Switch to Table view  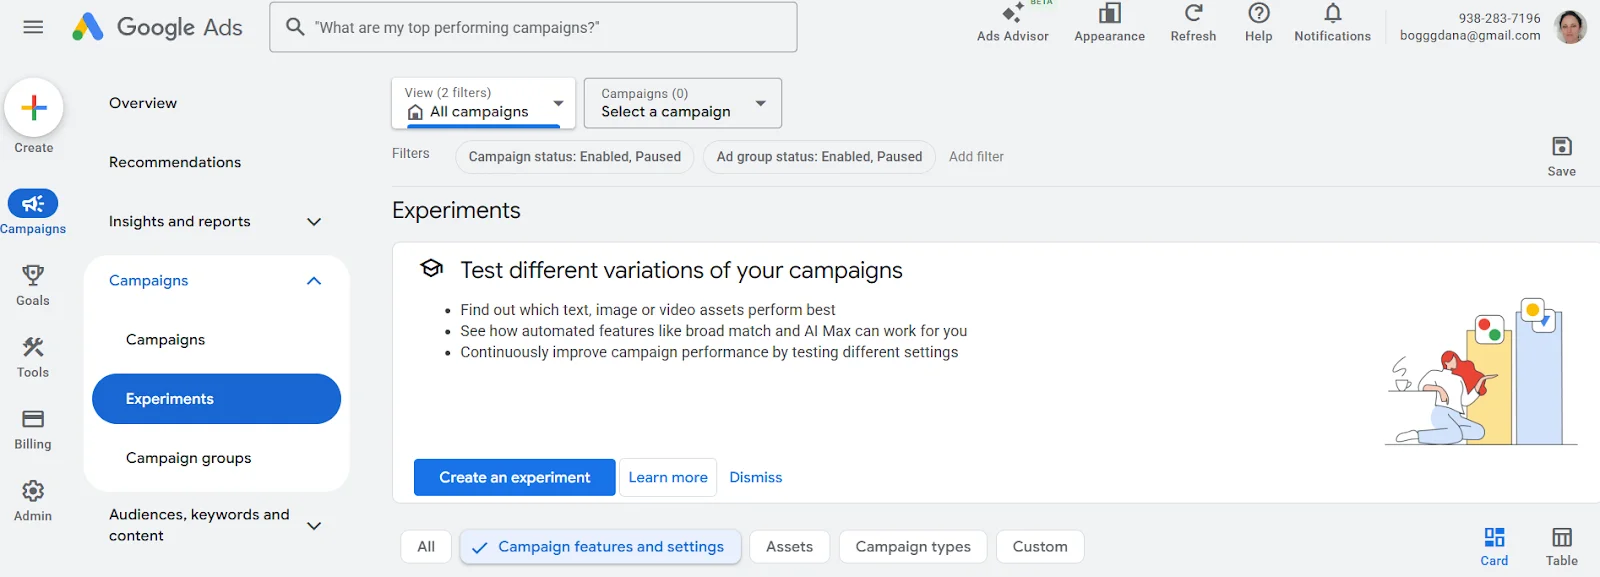click(x=1561, y=546)
